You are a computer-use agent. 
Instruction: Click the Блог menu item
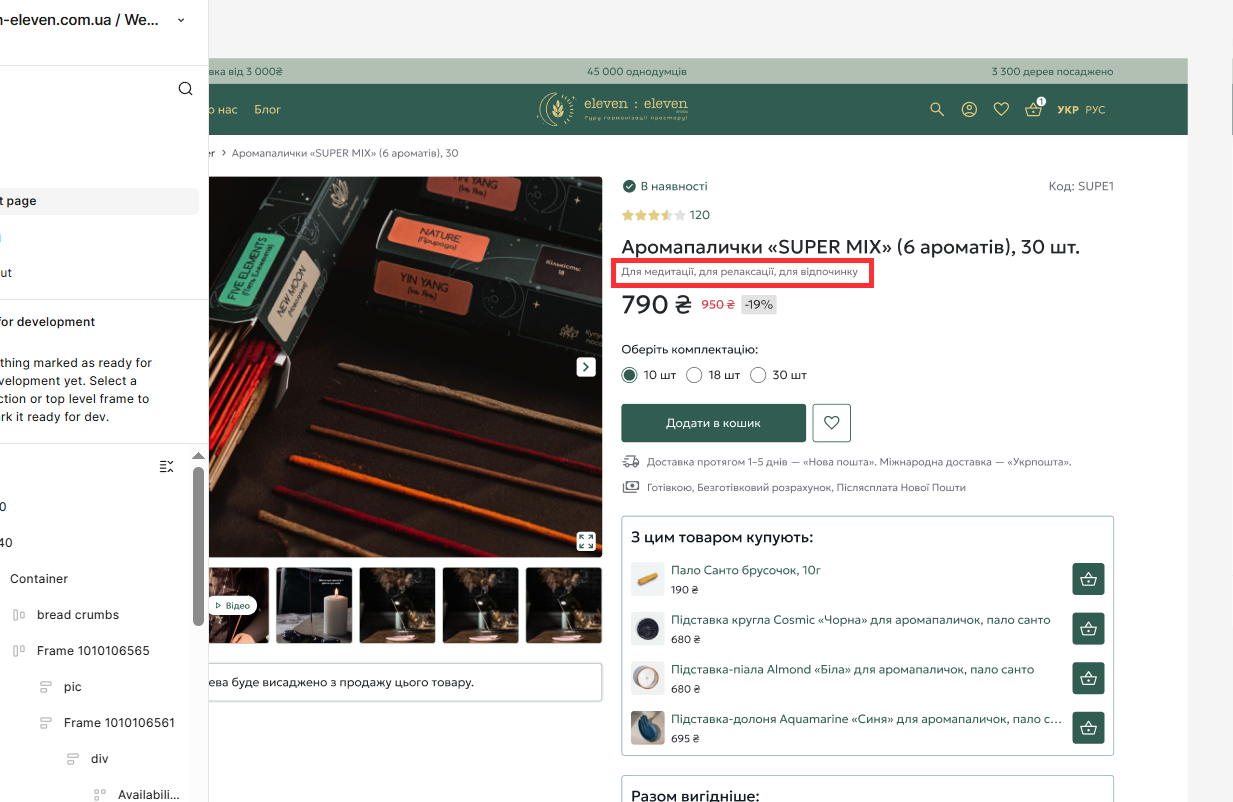[268, 110]
